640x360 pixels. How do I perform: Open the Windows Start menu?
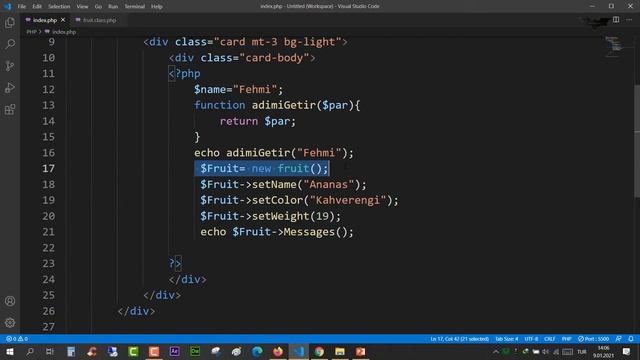(x=9, y=351)
